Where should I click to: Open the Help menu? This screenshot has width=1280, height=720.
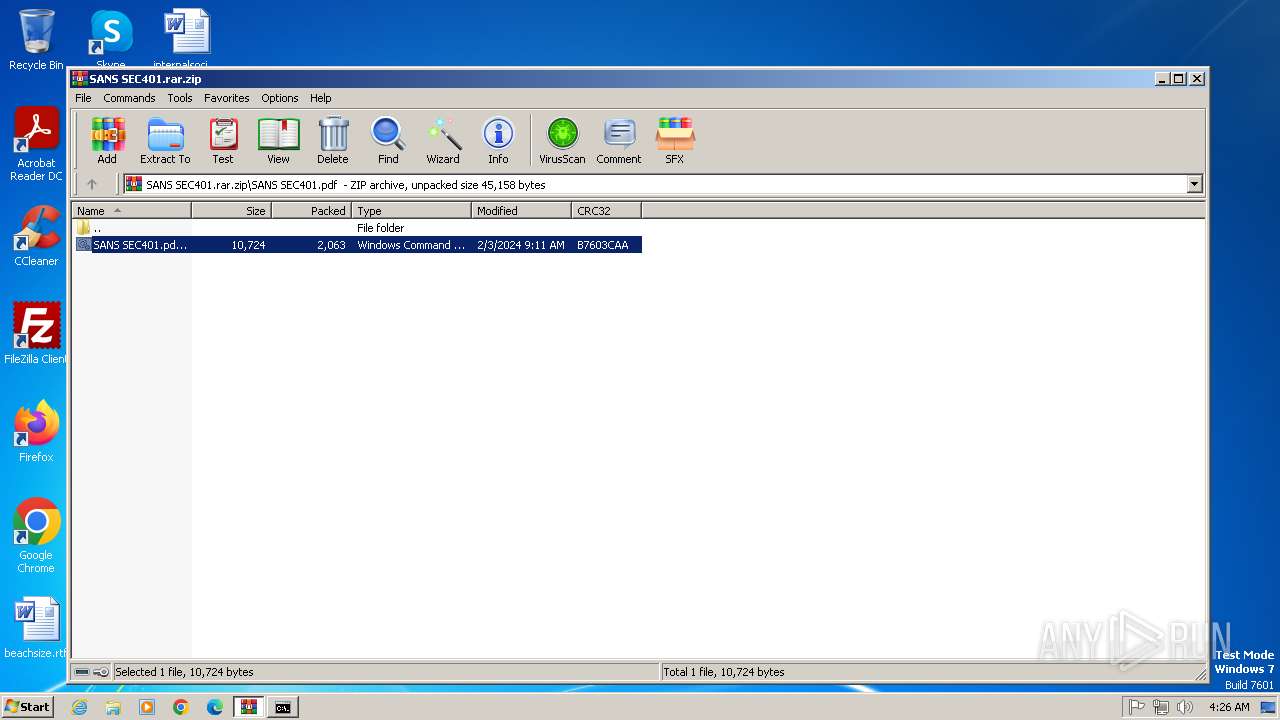coord(320,98)
